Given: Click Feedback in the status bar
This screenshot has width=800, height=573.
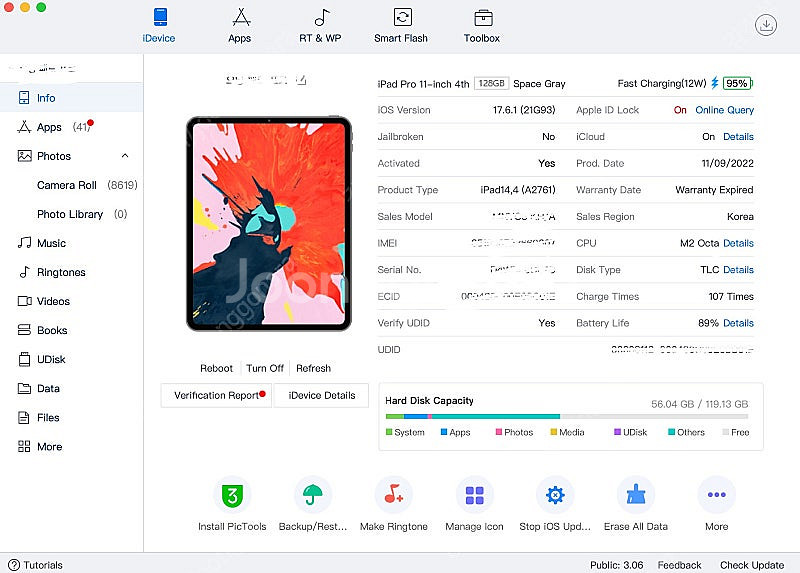Looking at the screenshot, I should (x=680, y=565).
